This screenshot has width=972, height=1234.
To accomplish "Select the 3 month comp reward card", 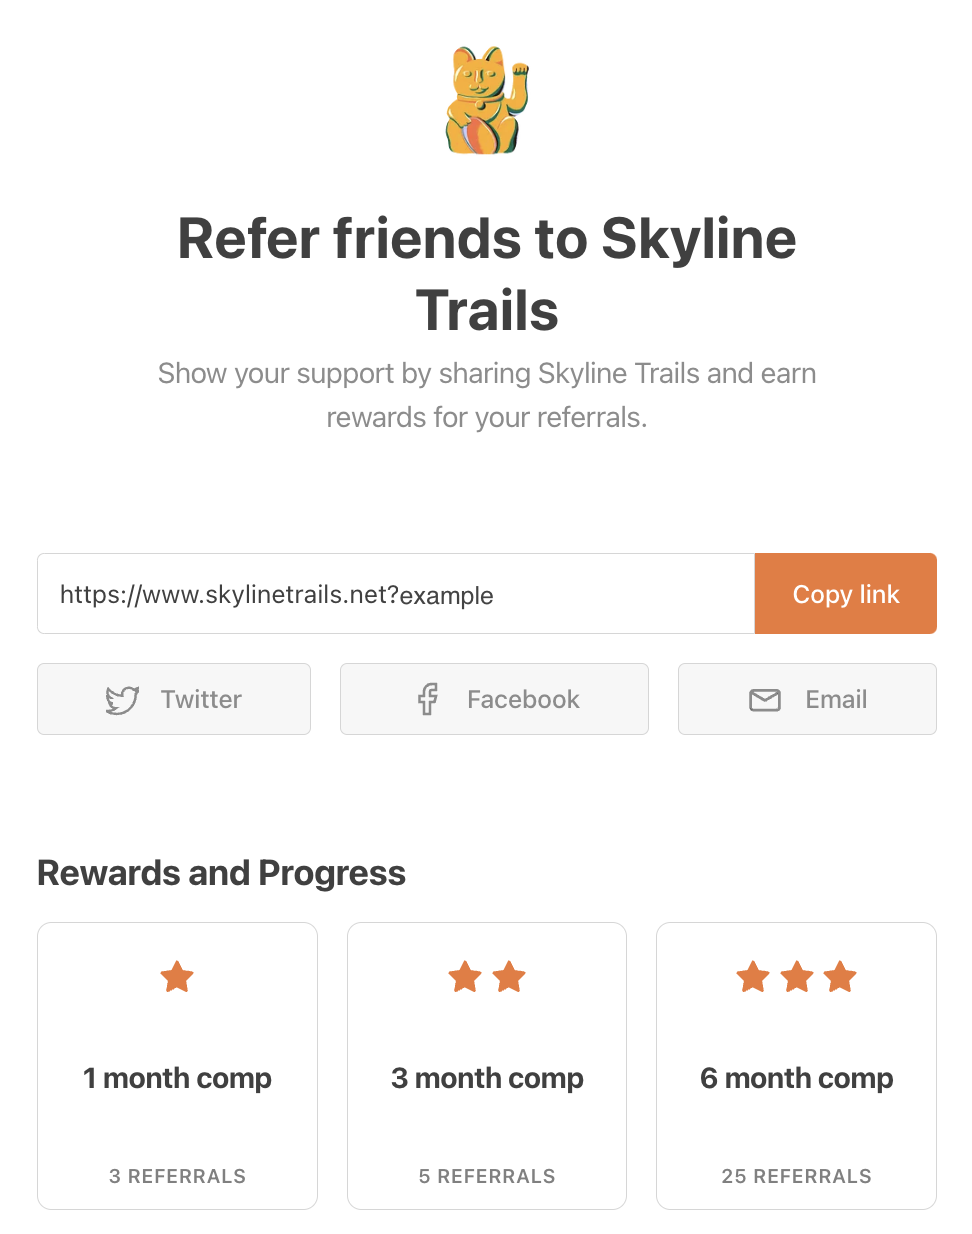I will pos(487,1066).
